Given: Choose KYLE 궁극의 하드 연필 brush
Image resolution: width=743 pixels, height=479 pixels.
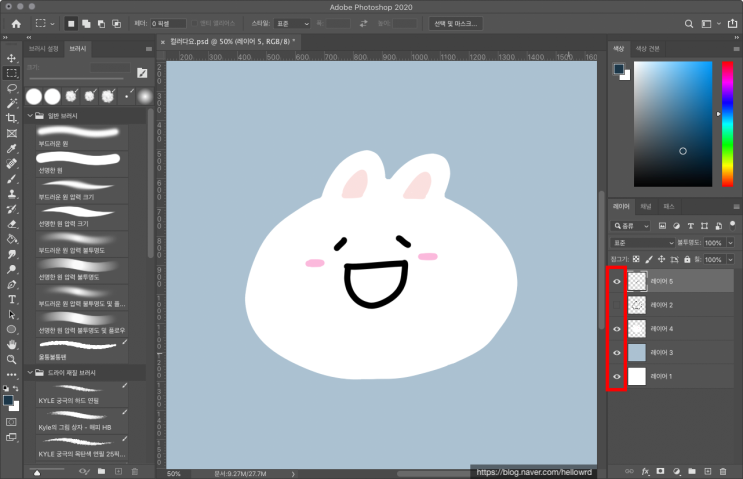Looking at the screenshot, I should pos(82,394).
